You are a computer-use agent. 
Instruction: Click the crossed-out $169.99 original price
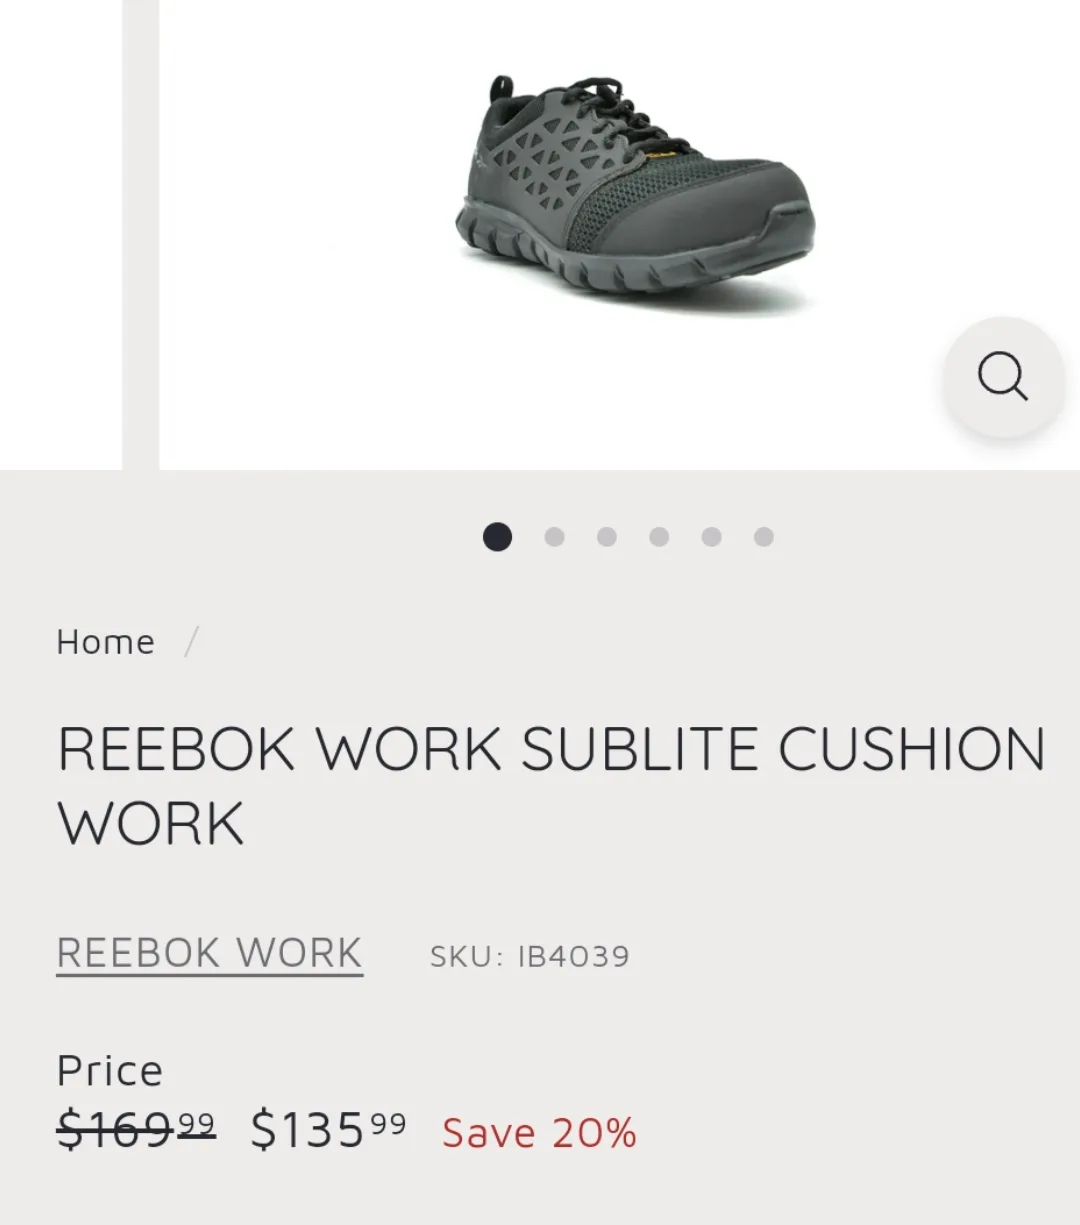click(136, 1130)
